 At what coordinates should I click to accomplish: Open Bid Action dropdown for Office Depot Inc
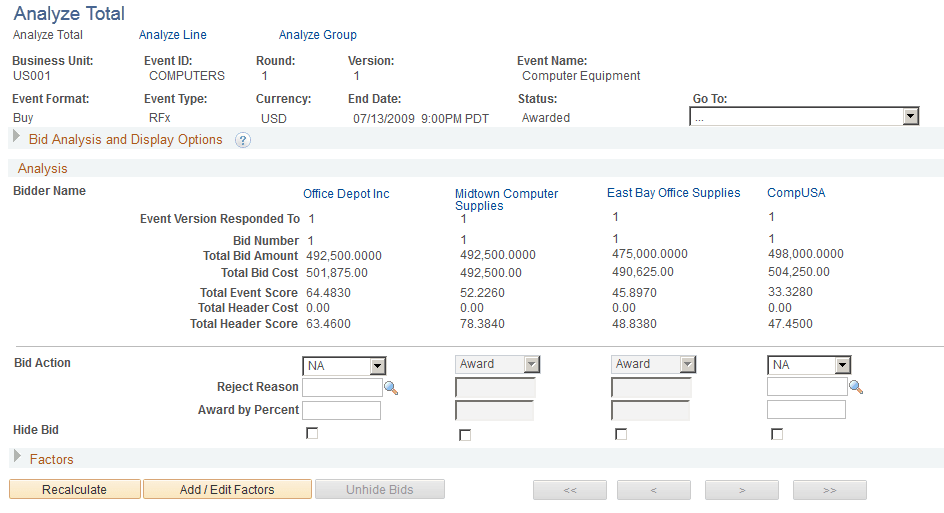pos(344,365)
